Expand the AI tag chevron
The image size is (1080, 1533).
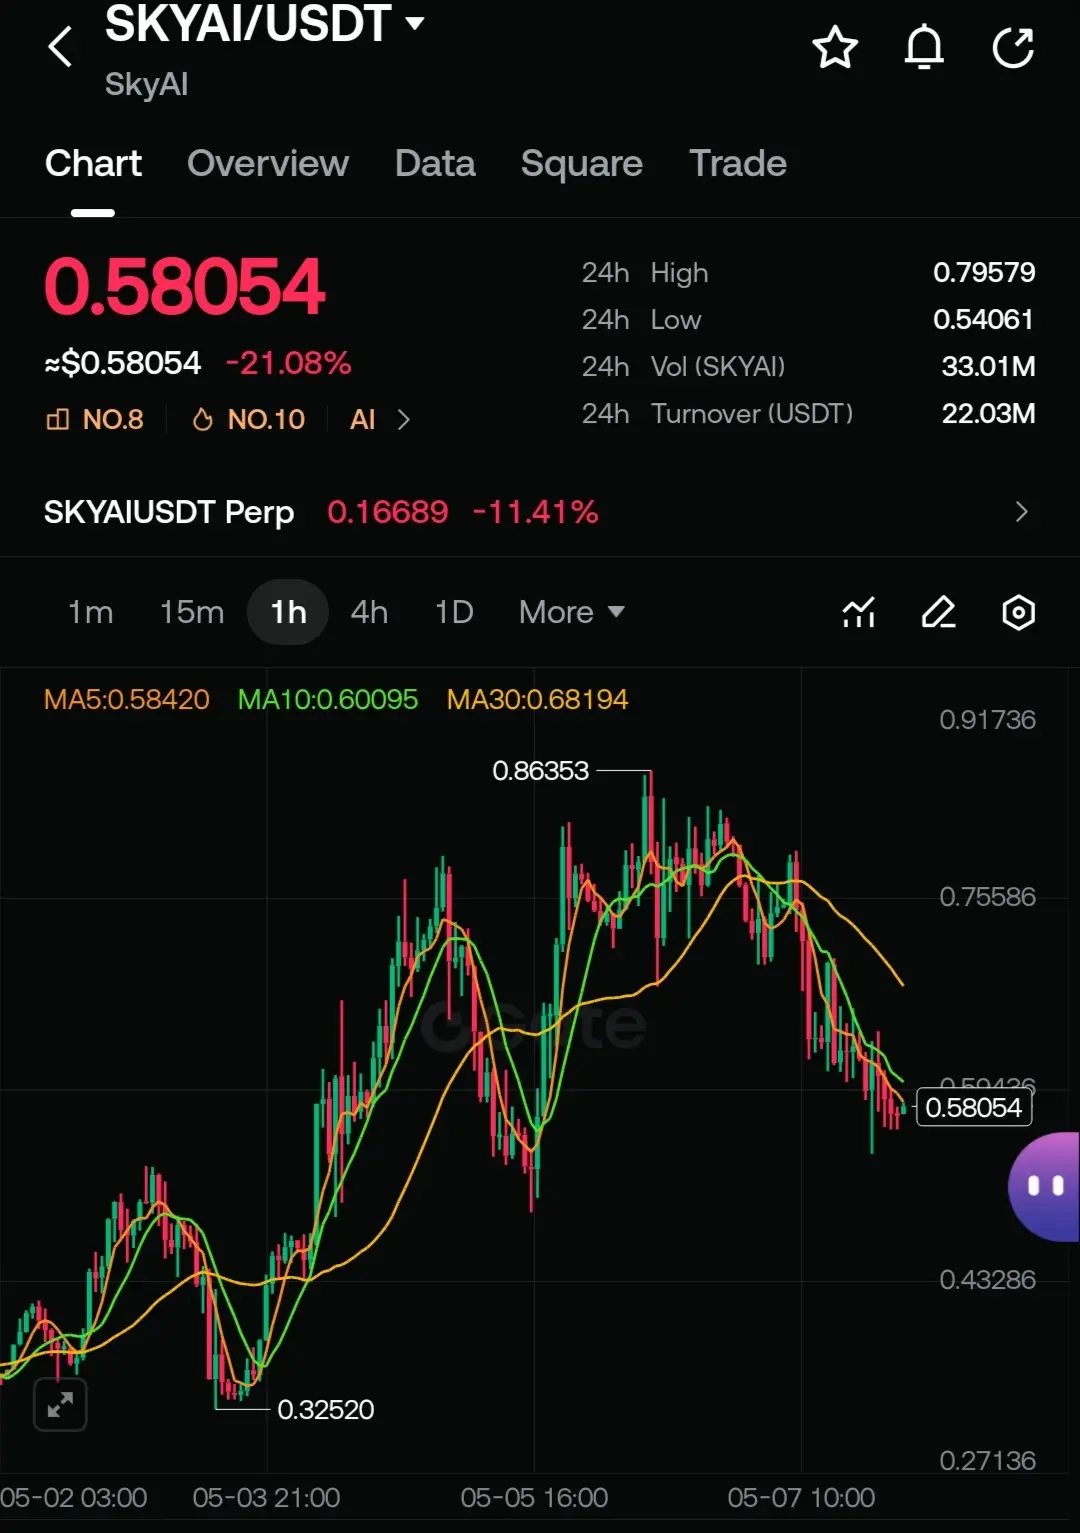[404, 419]
